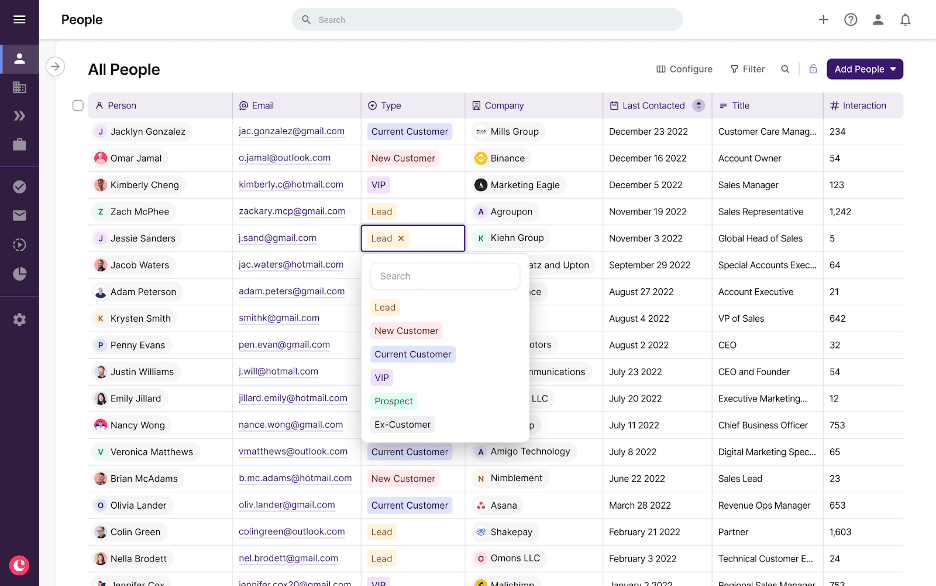This screenshot has width=936, height=586.
Task: Open the hamburger navigation menu
Action: 19,19
